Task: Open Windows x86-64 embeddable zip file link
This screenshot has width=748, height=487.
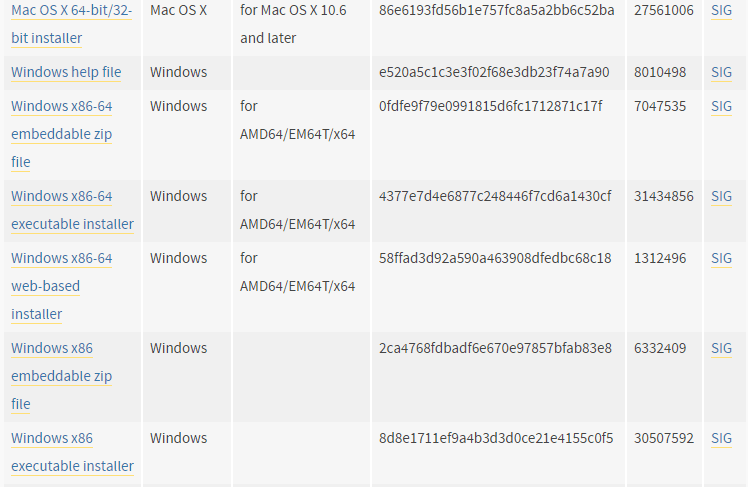Action: point(62,134)
